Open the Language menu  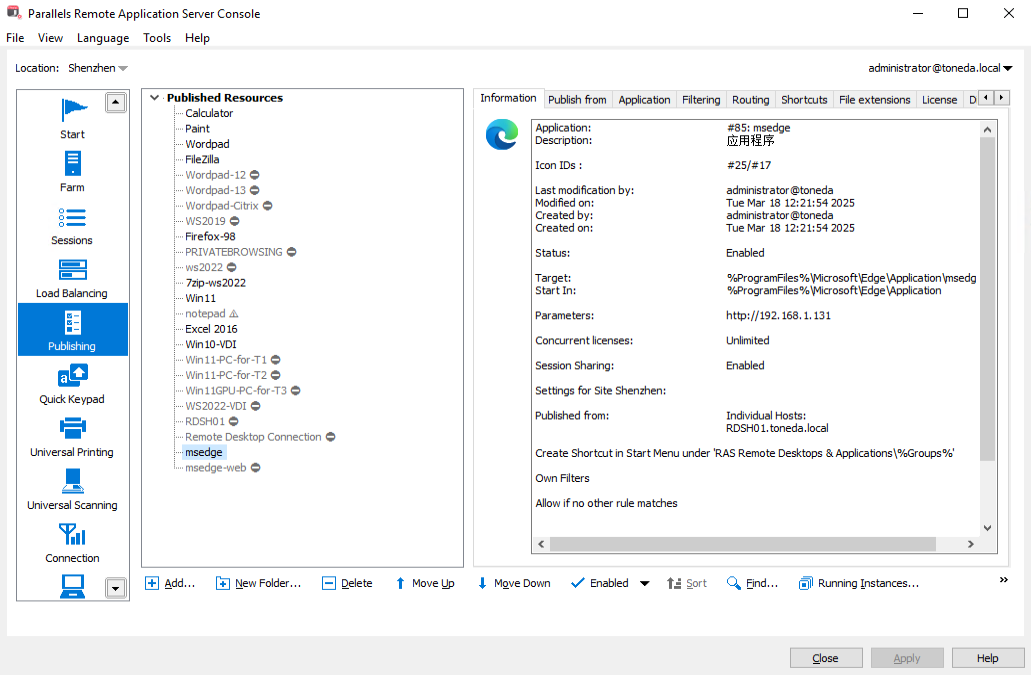pyautogui.click(x=102, y=38)
